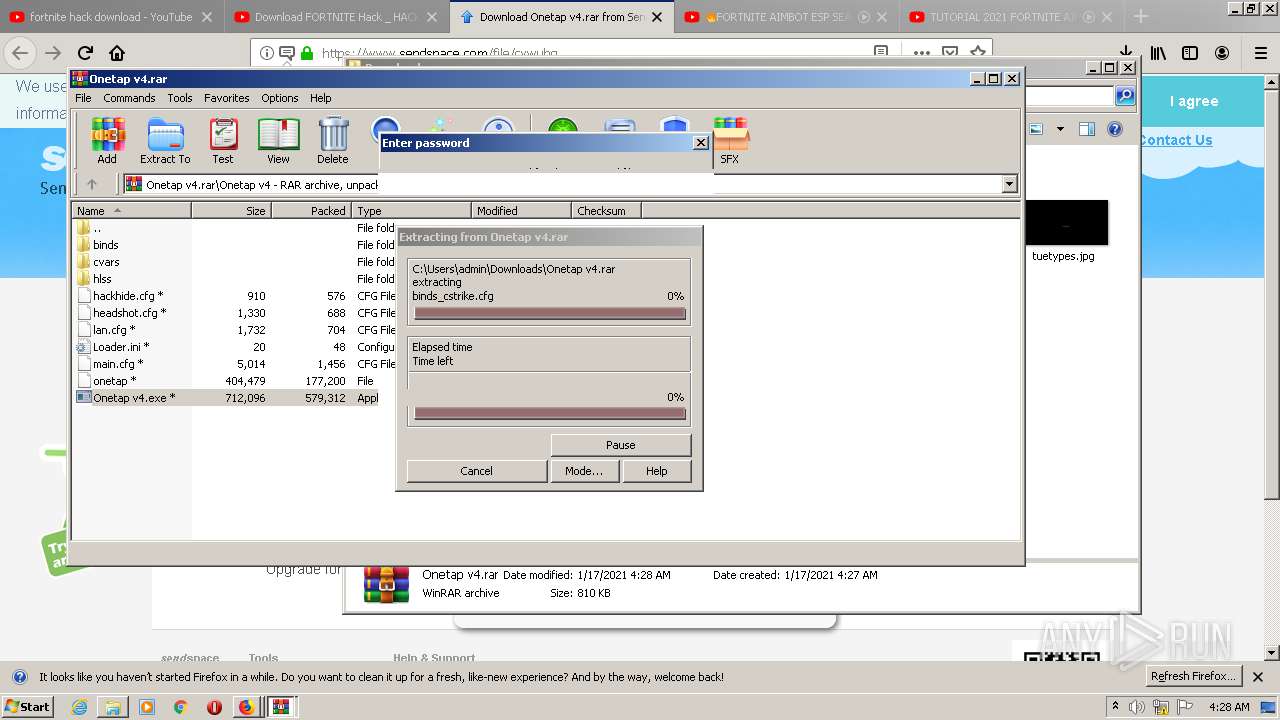
Task: Open Favorites menu in WinRAR
Action: pyautogui.click(x=227, y=98)
